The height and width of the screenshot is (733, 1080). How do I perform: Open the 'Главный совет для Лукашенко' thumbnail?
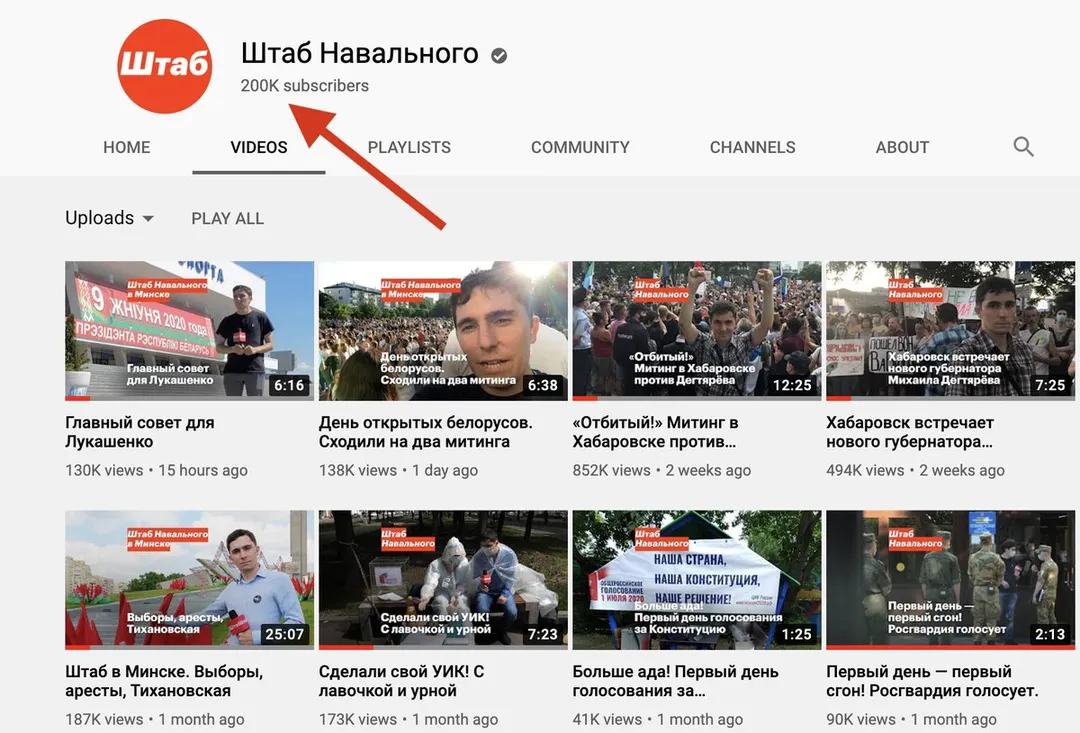tap(189, 331)
